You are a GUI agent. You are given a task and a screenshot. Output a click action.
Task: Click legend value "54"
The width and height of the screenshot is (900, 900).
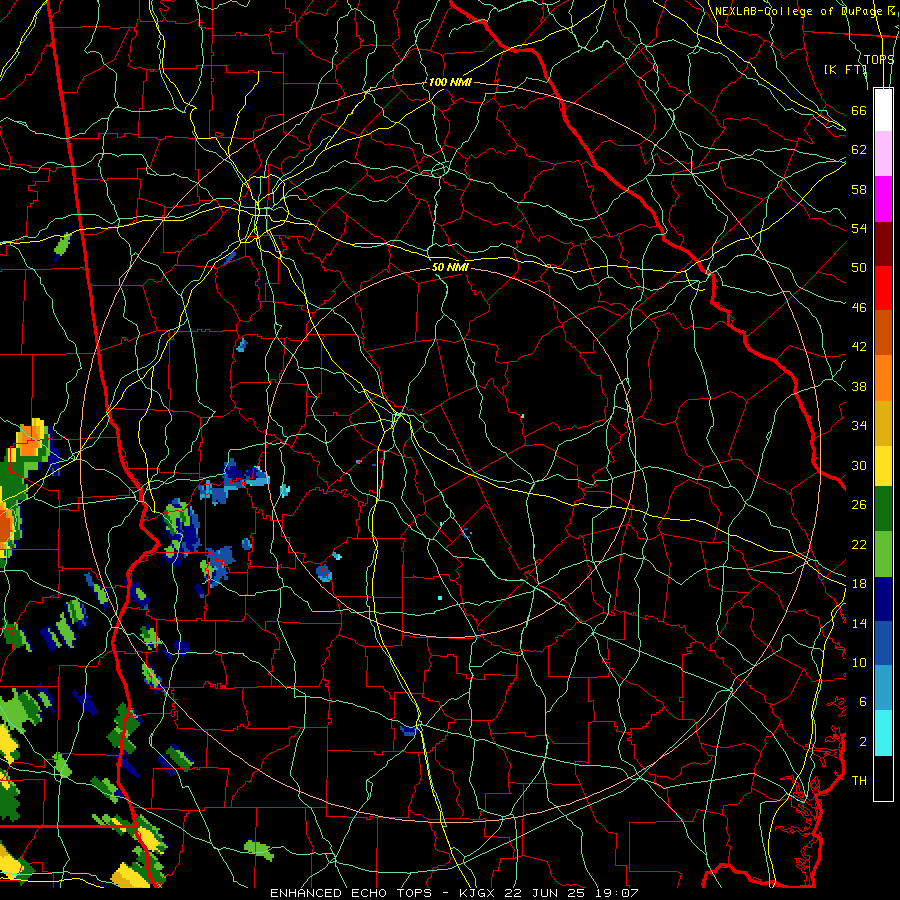[859, 228]
